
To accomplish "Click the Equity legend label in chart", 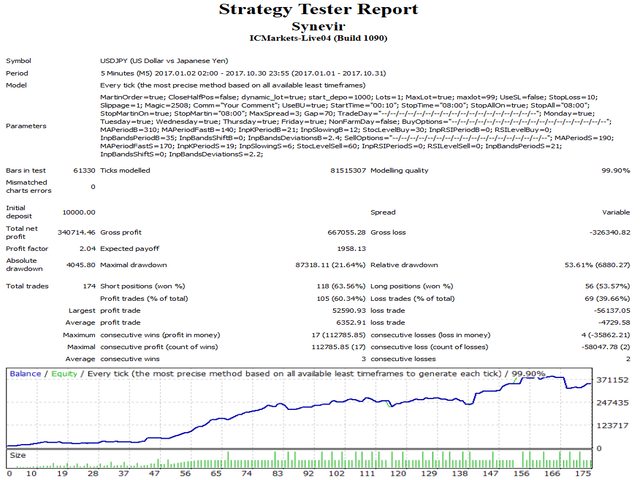I will point(62,373).
